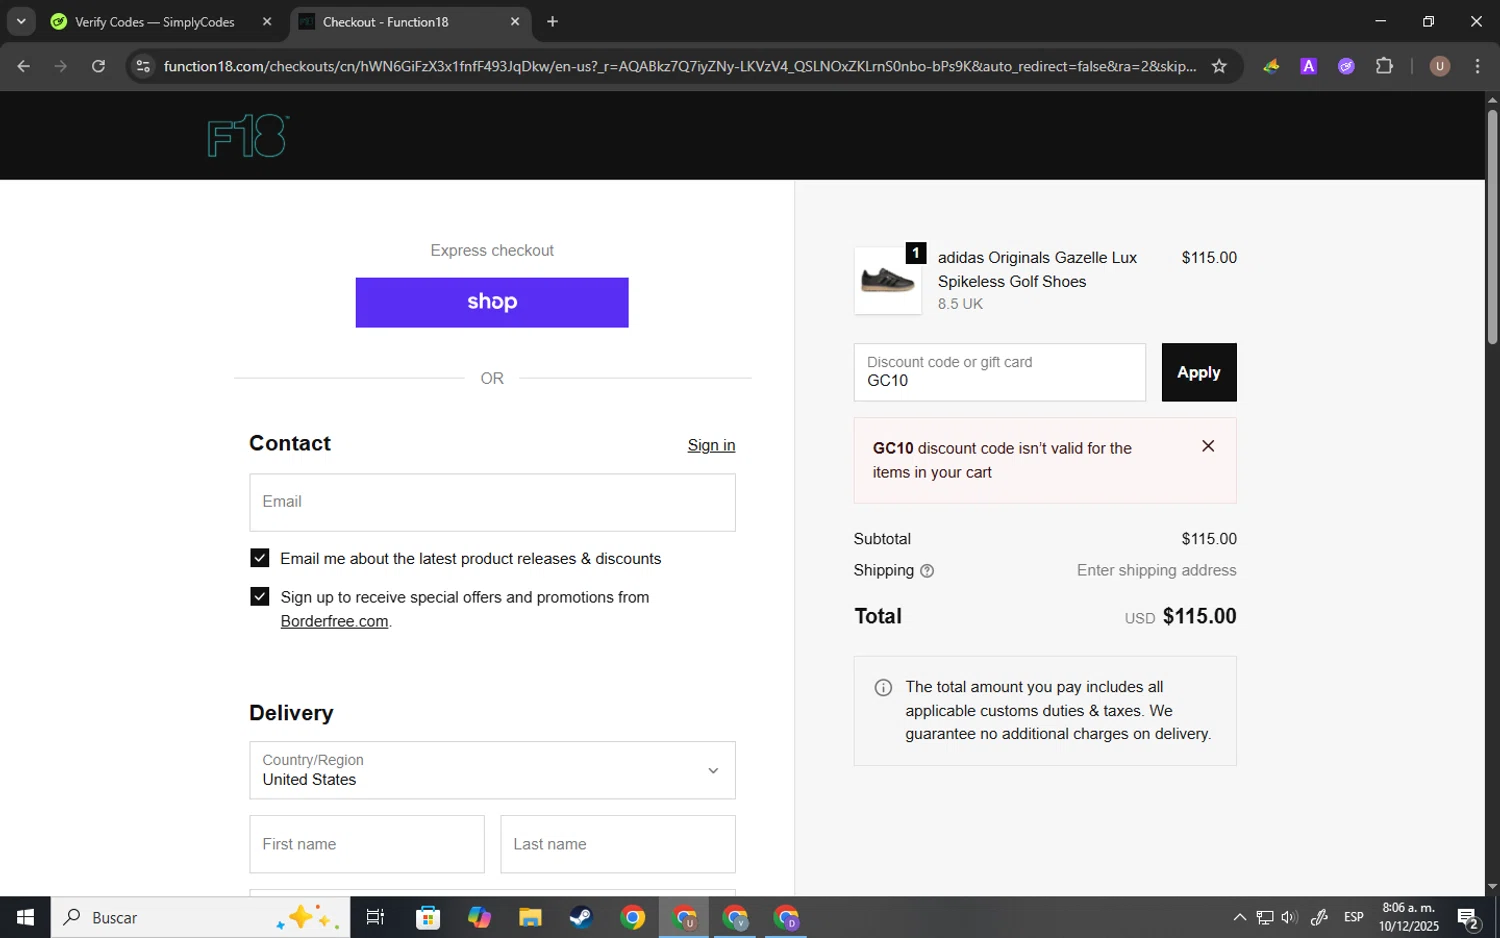Click the page vertical scrollbar

point(1492,227)
